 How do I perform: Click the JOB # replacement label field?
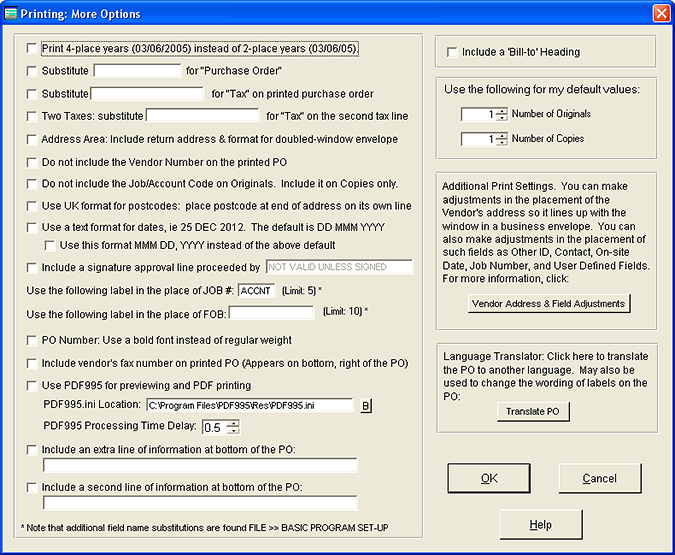256,291
